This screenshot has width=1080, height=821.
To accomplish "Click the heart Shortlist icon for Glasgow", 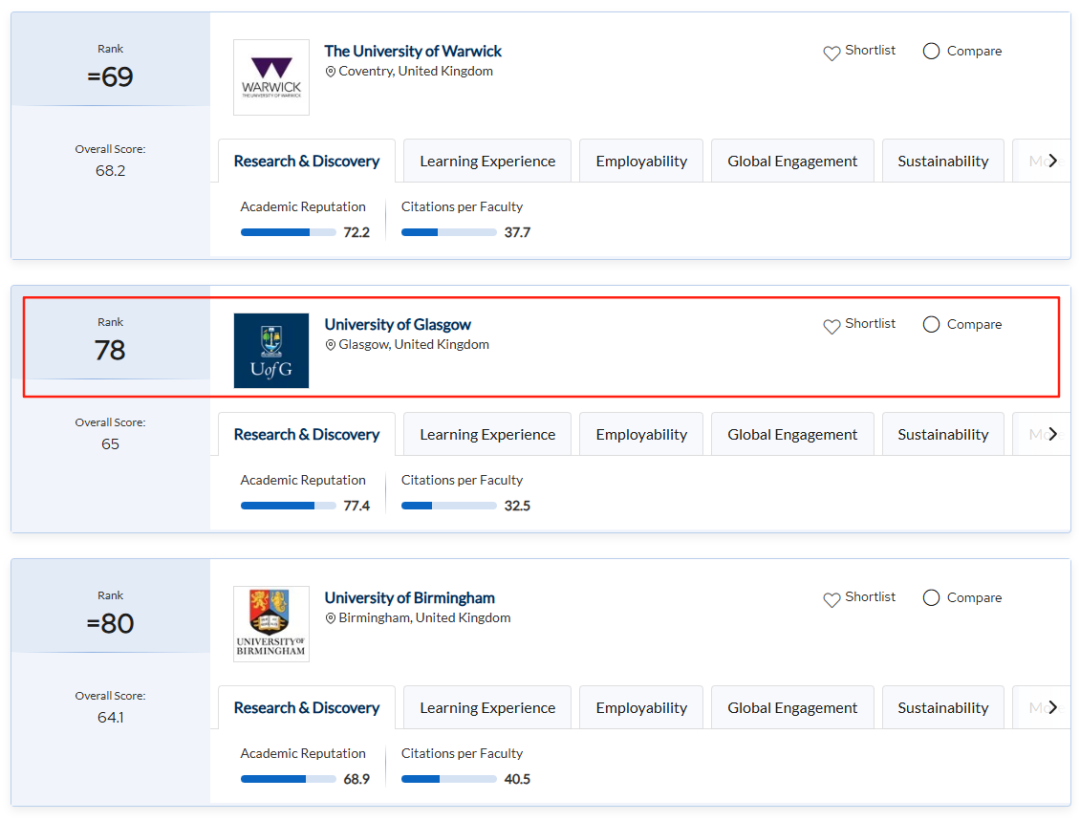I will (x=831, y=326).
